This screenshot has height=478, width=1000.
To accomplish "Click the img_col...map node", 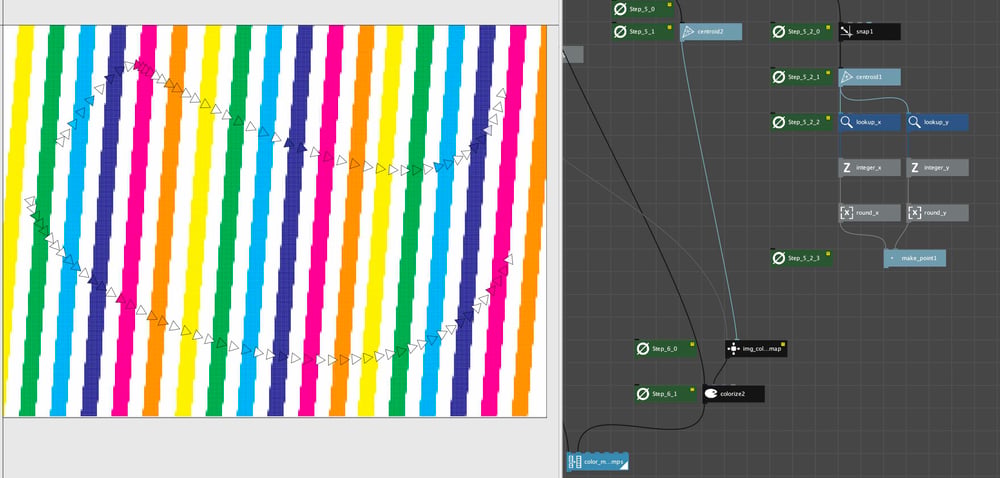I will 756,349.
